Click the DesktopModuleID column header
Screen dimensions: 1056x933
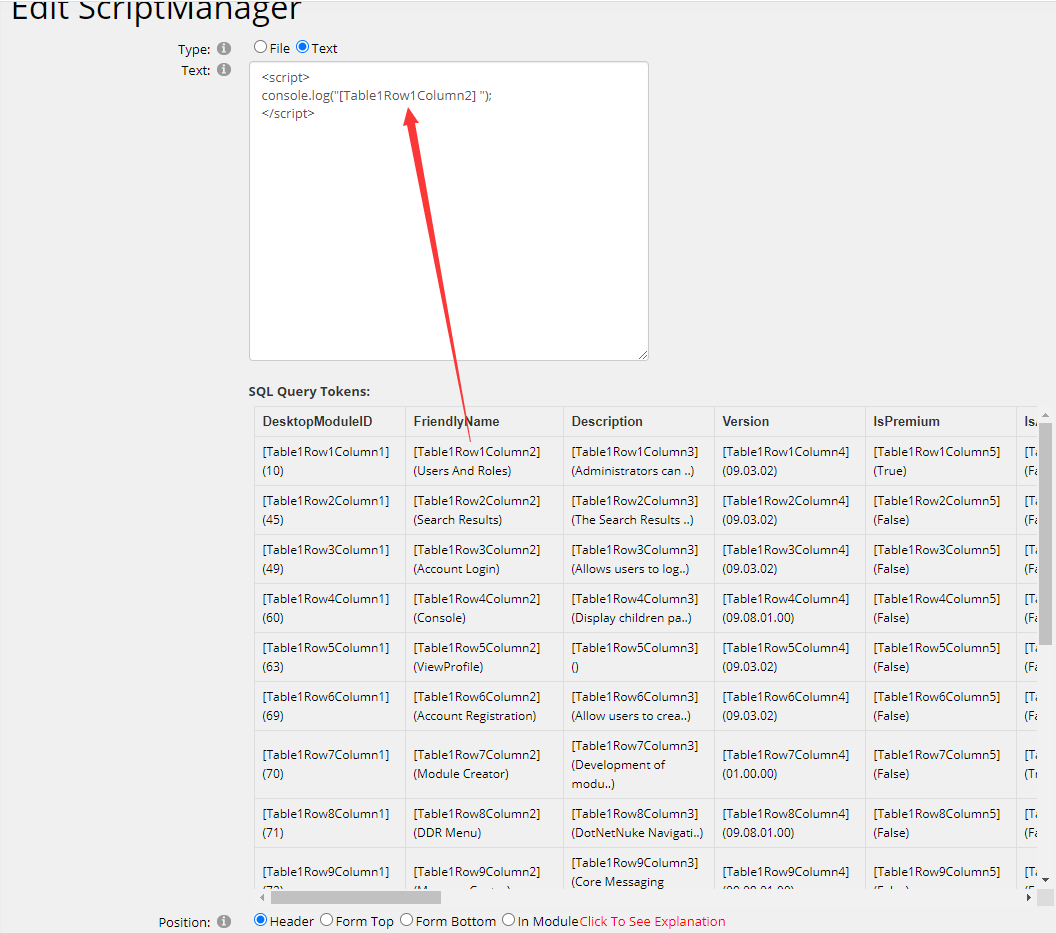coord(317,421)
